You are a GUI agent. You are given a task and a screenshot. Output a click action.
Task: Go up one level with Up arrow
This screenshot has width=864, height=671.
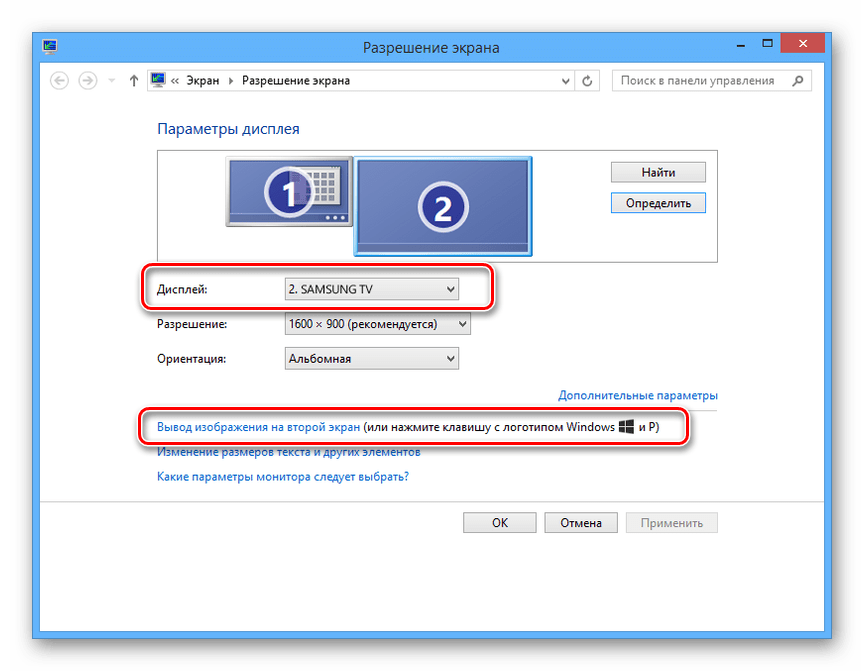click(x=133, y=81)
